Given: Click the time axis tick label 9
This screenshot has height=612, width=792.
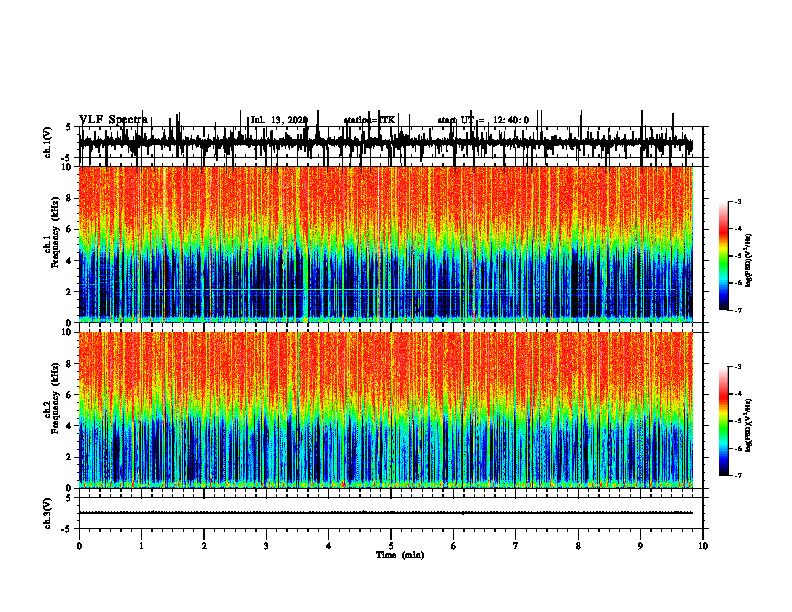Looking at the screenshot, I should tap(640, 546).
